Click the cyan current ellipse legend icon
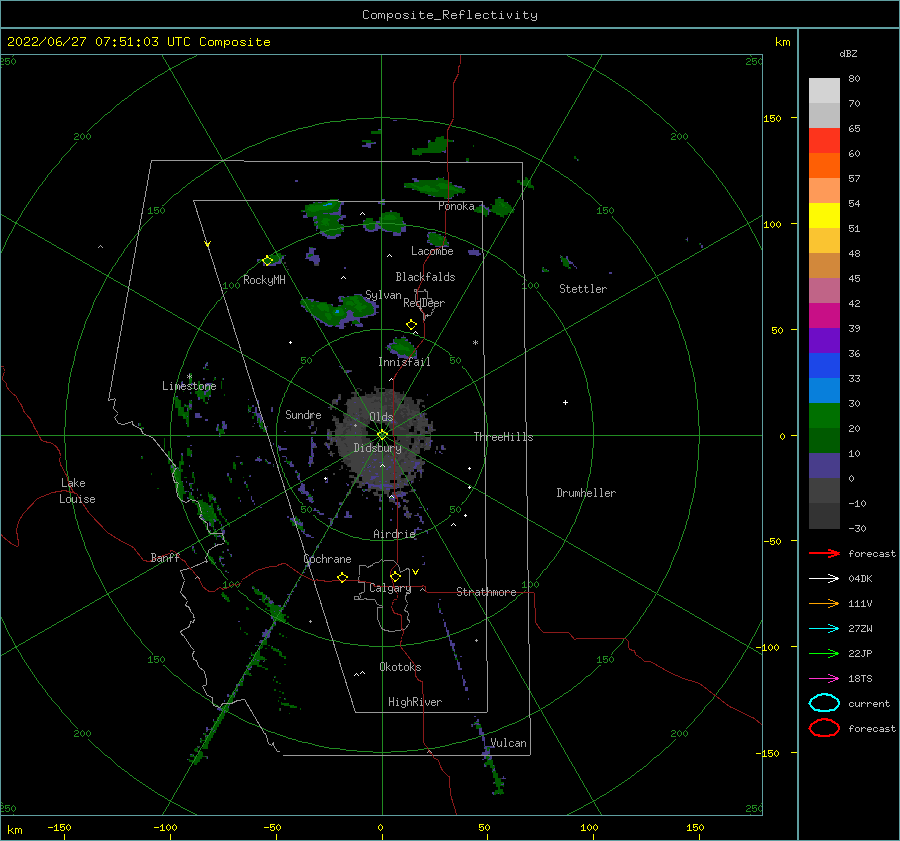Image resolution: width=900 pixels, height=841 pixels. 824,703
